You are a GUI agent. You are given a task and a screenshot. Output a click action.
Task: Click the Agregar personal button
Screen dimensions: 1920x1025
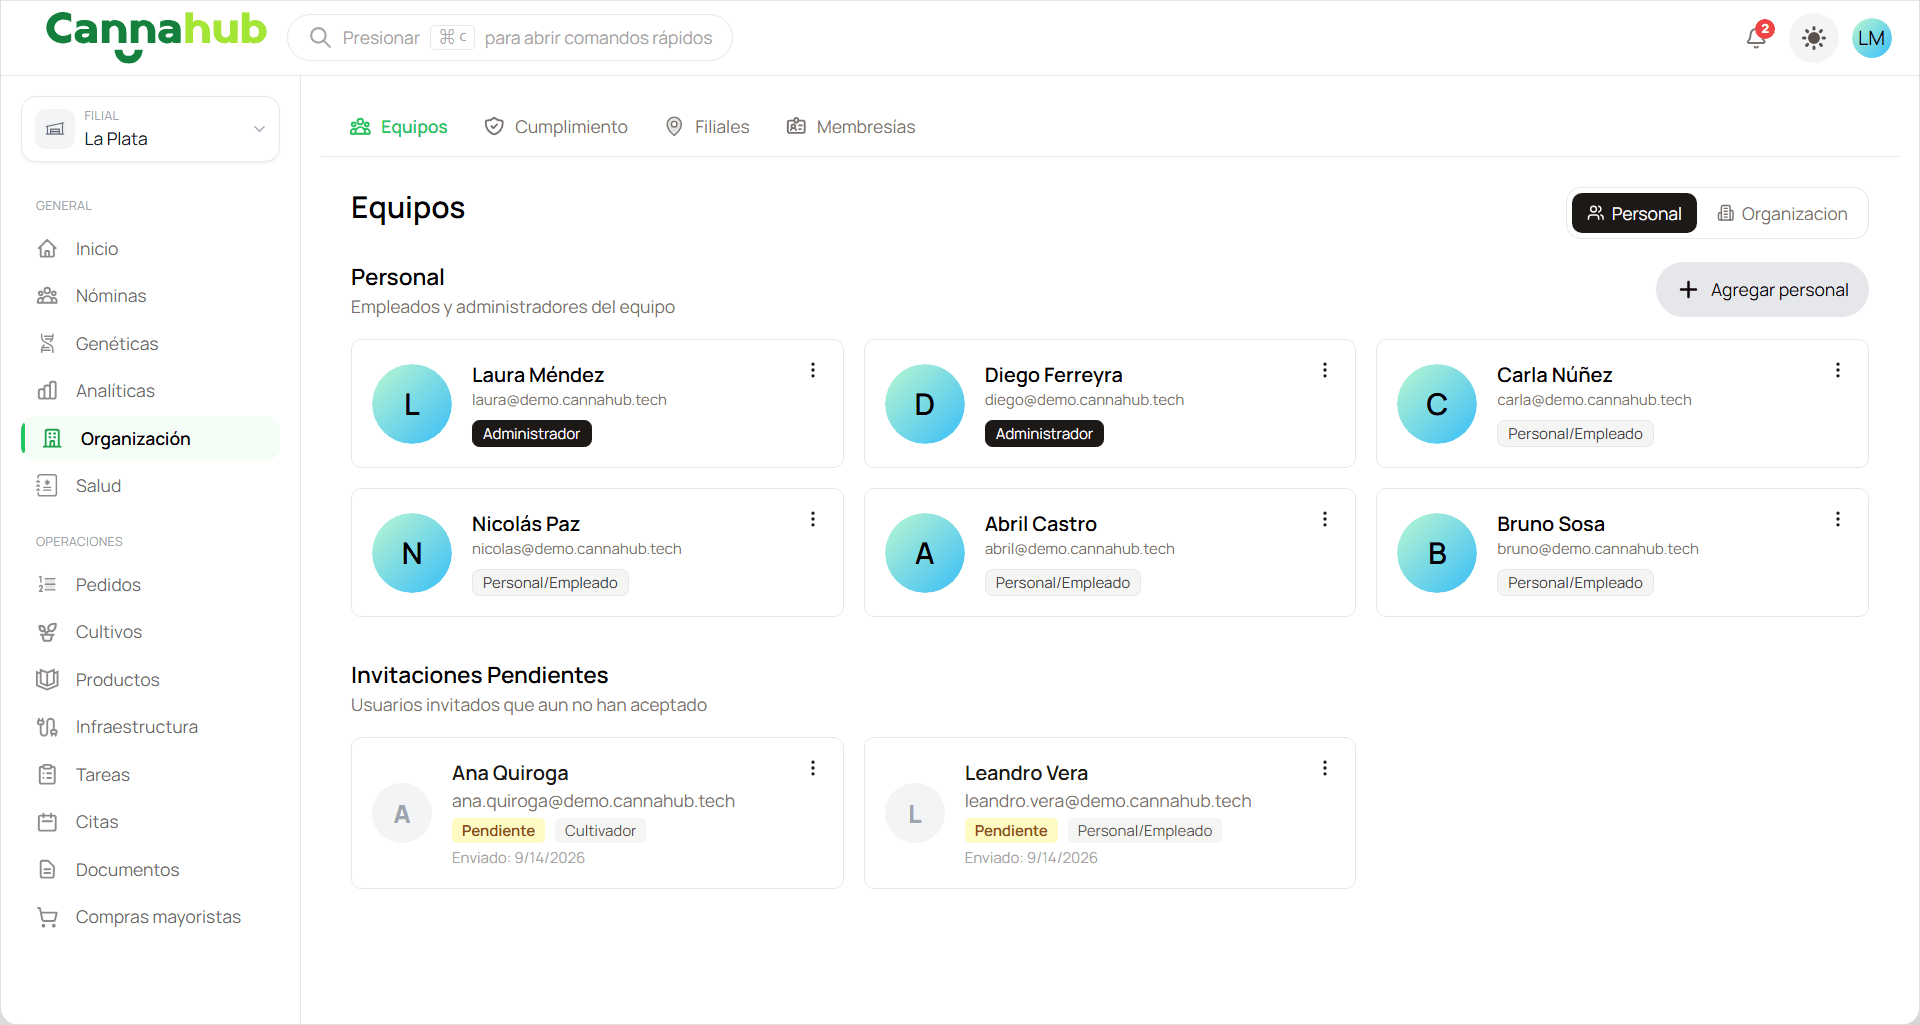(1762, 290)
